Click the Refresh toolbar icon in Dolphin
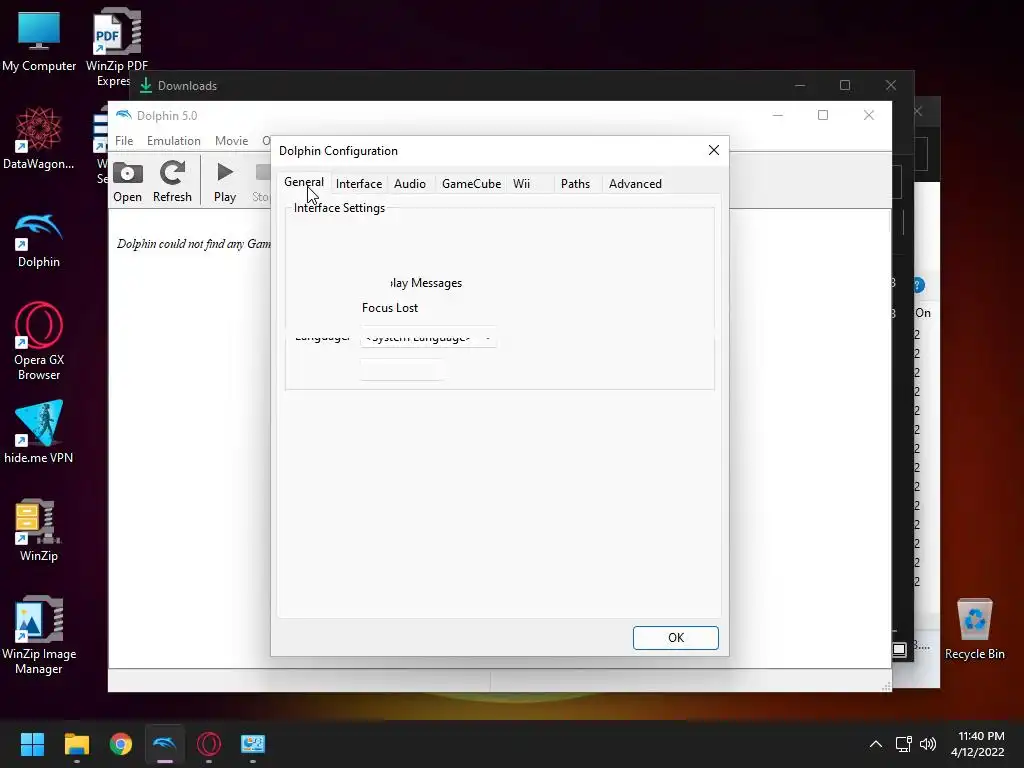This screenshot has width=1024, height=768. point(172,182)
